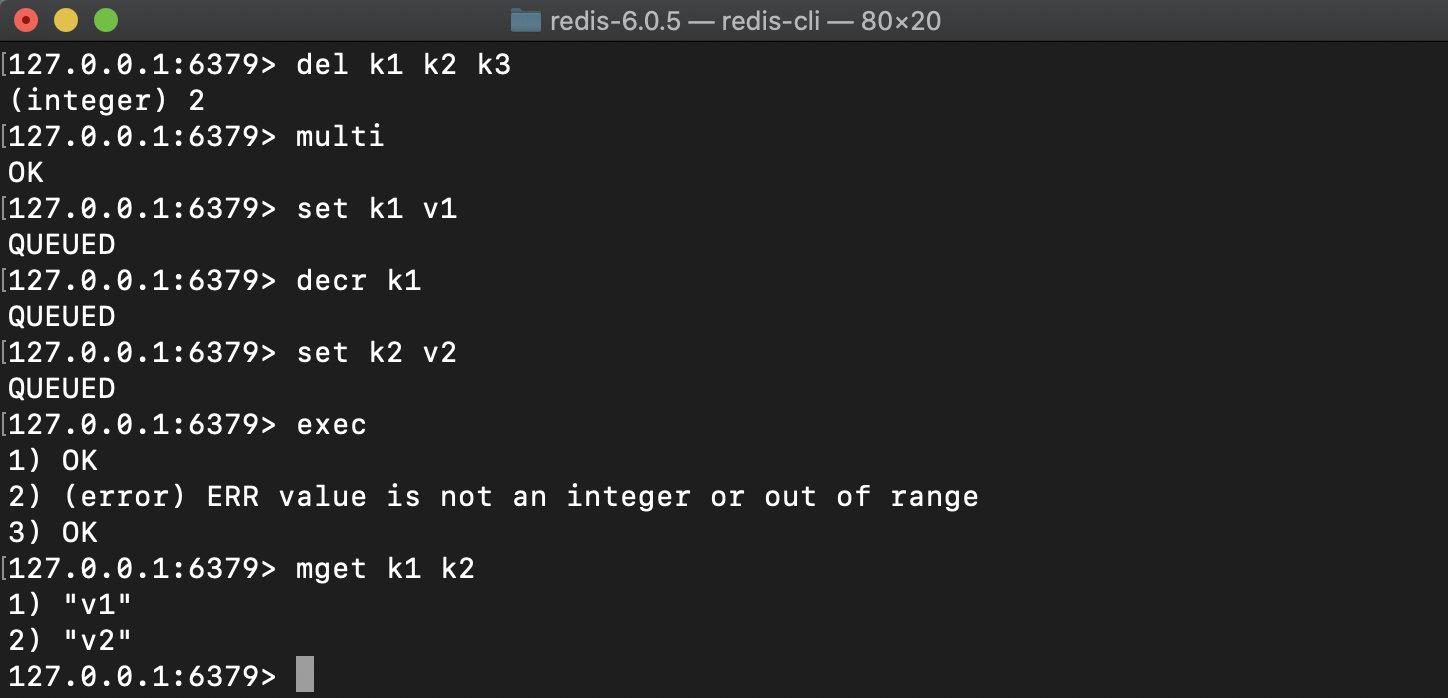This screenshot has height=698, width=1448.
Task: Select the 'multi' command line
Action: 339,136
